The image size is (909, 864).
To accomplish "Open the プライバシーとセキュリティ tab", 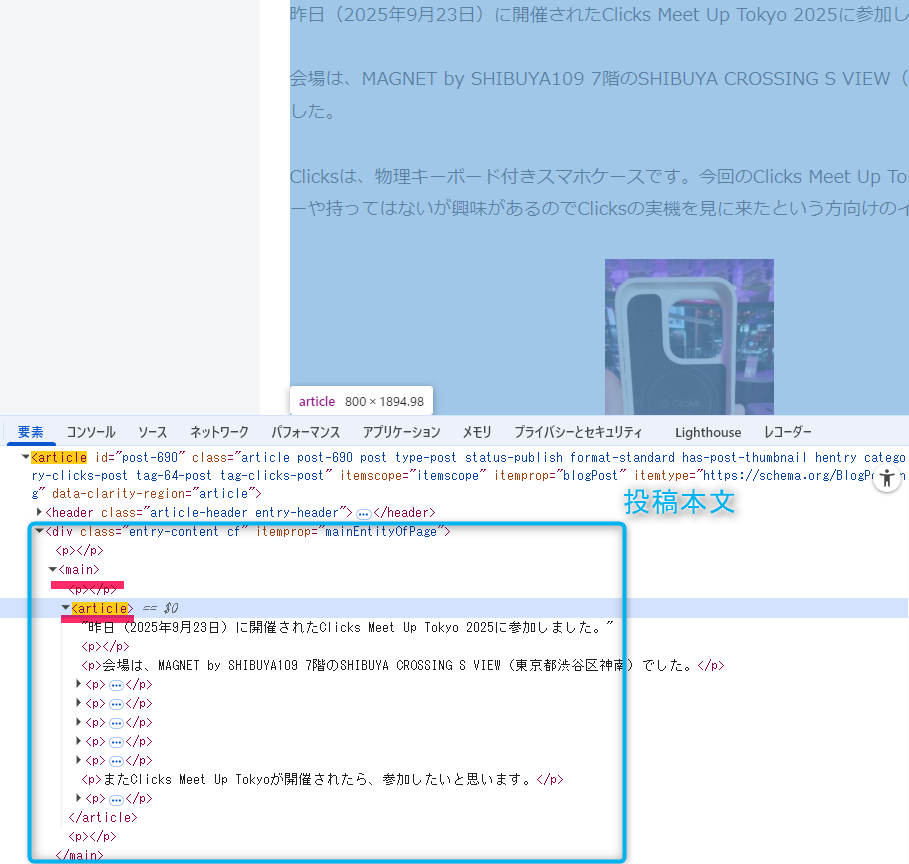I will [x=578, y=432].
